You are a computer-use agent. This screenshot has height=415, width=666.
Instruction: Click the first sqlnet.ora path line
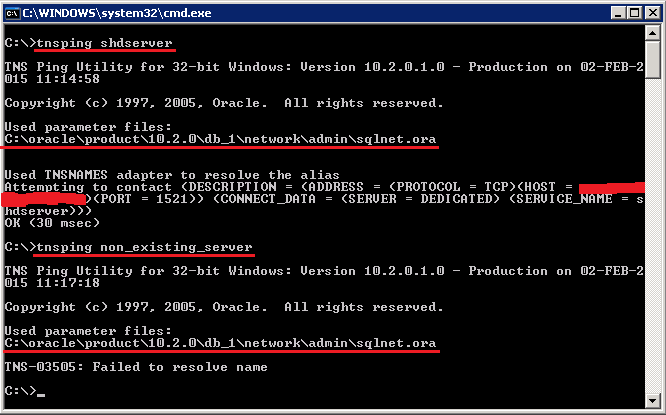[220, 139]
